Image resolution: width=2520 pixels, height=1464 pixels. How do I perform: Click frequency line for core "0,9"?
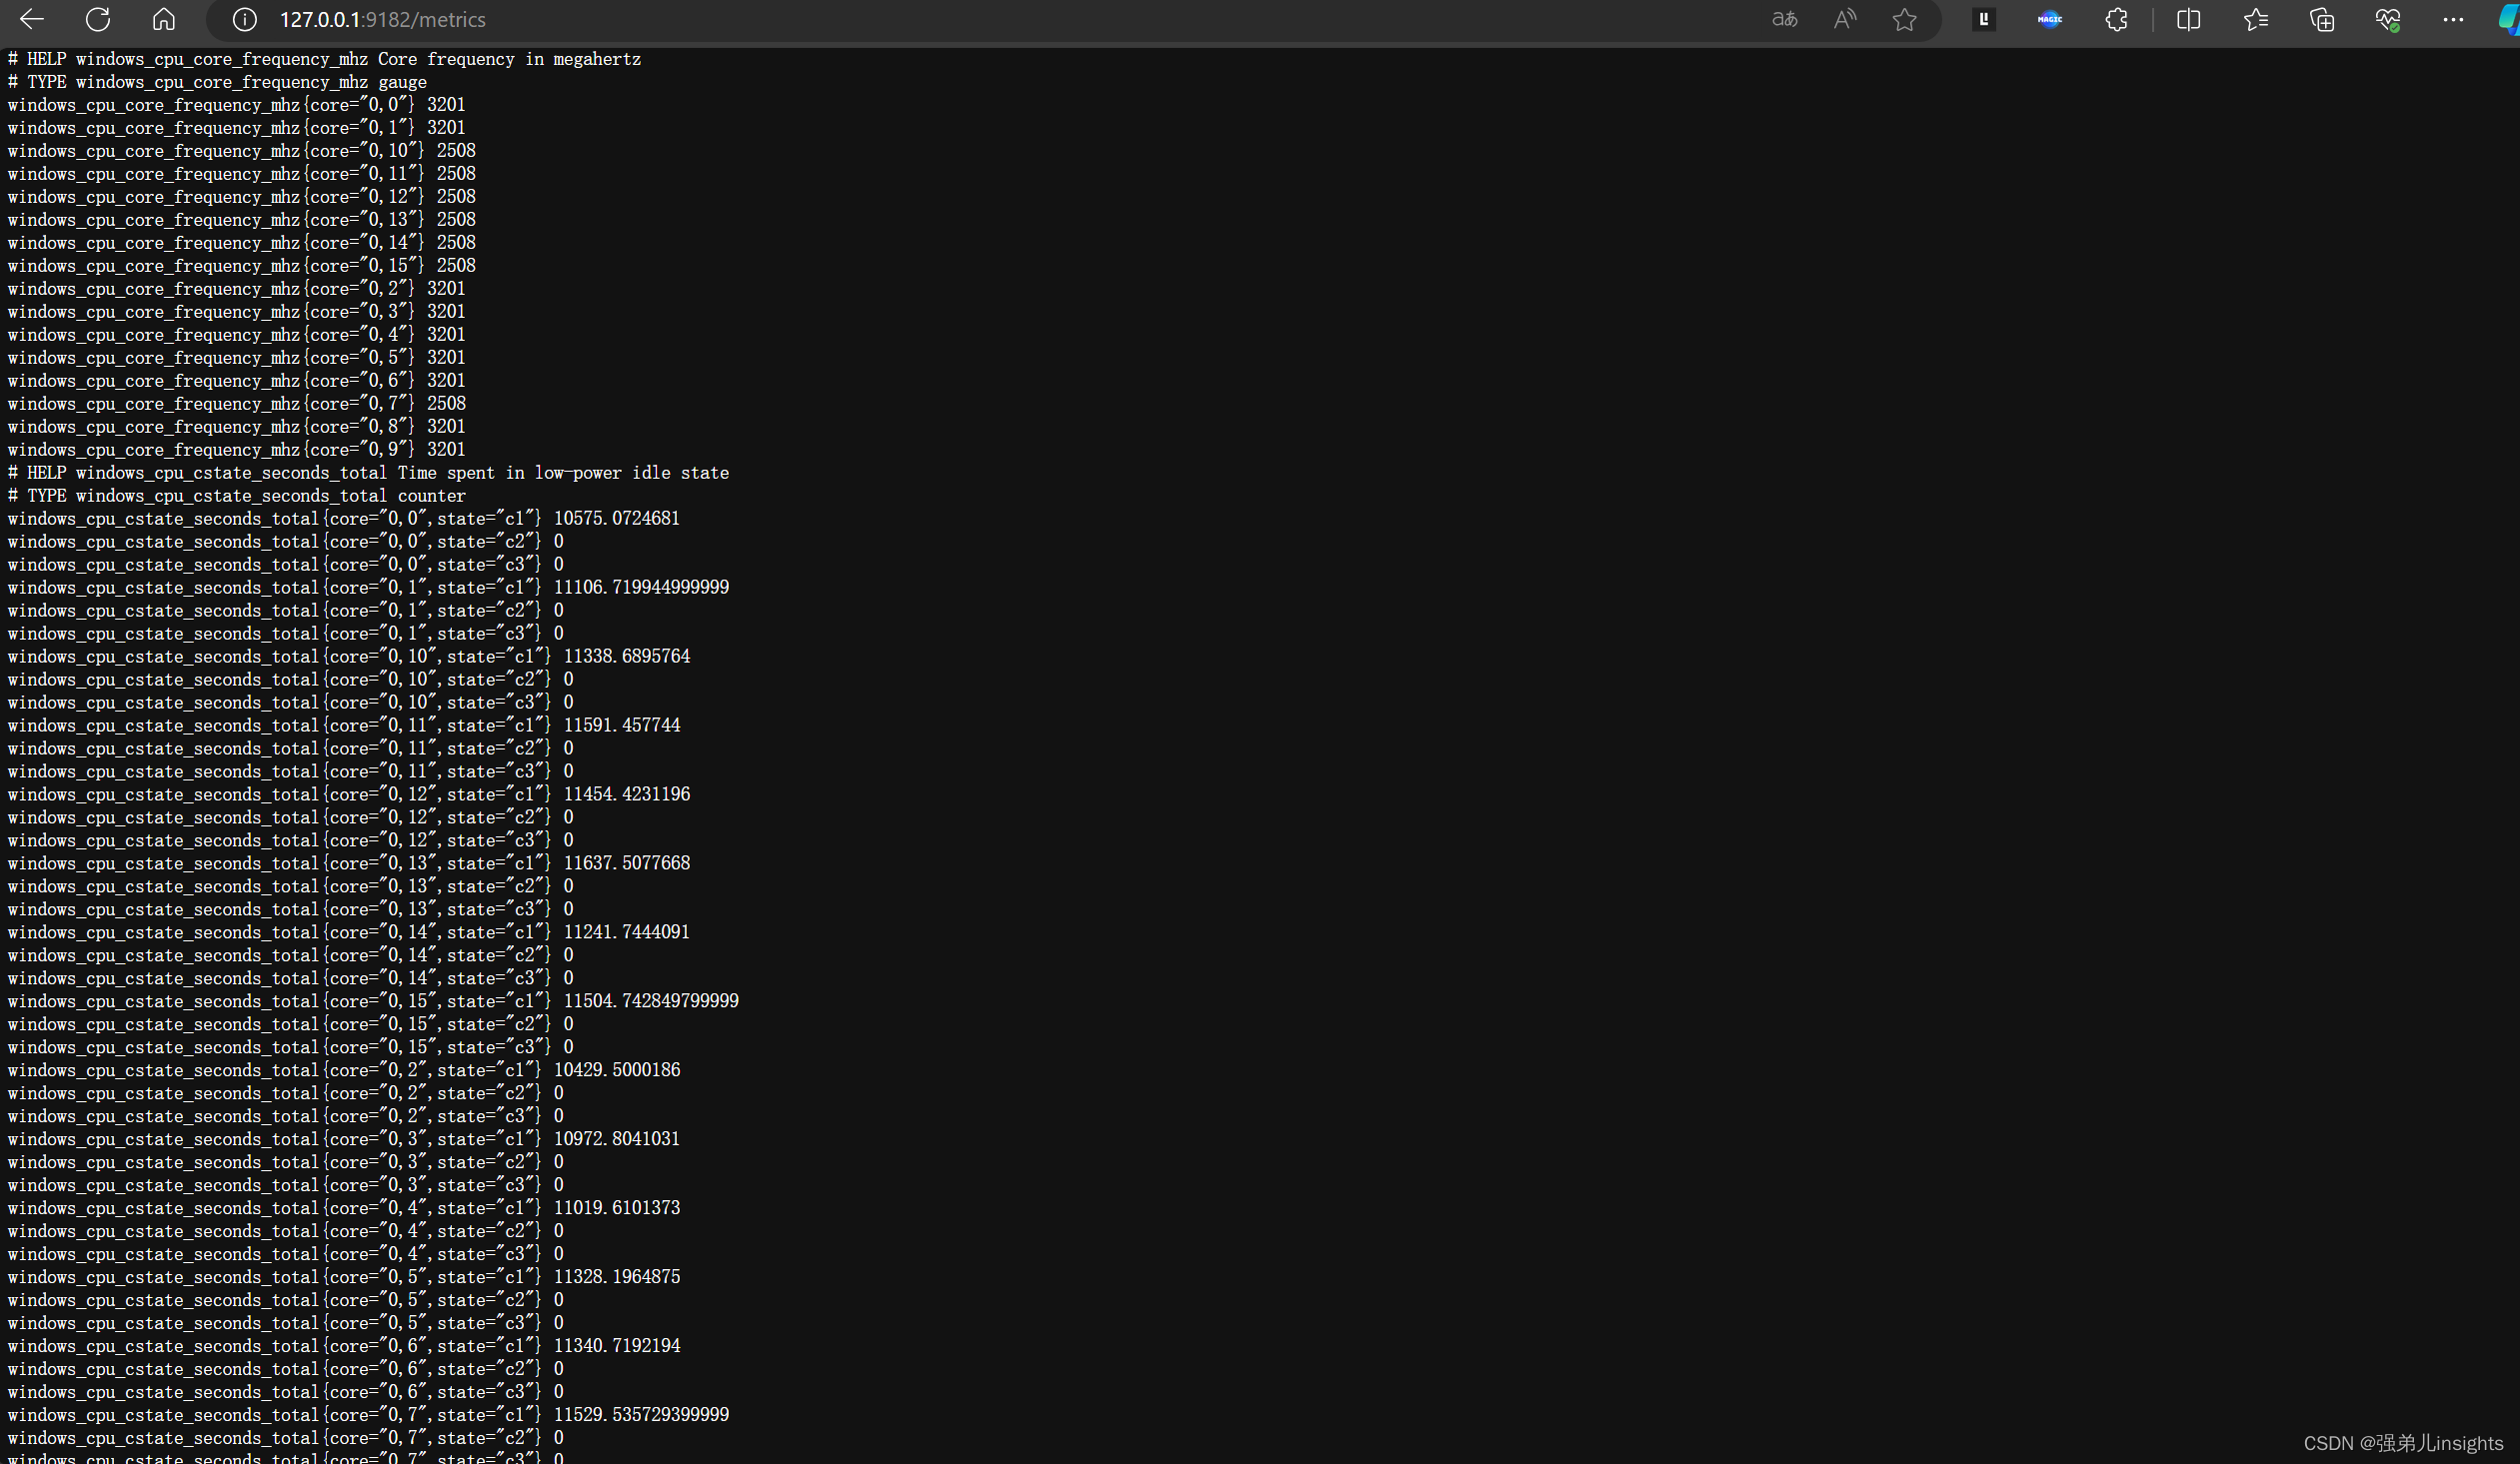coord(236,450)
